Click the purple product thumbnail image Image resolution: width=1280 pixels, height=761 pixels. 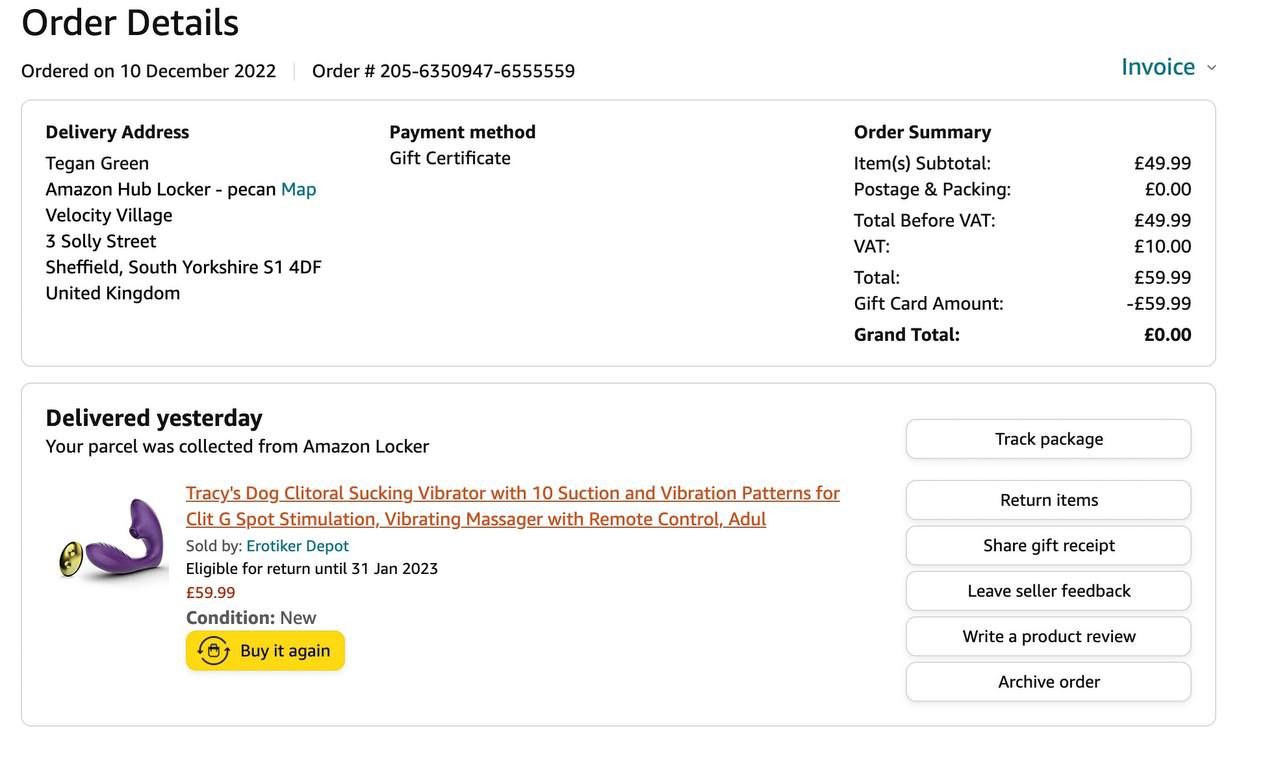[x=113, y=540]
